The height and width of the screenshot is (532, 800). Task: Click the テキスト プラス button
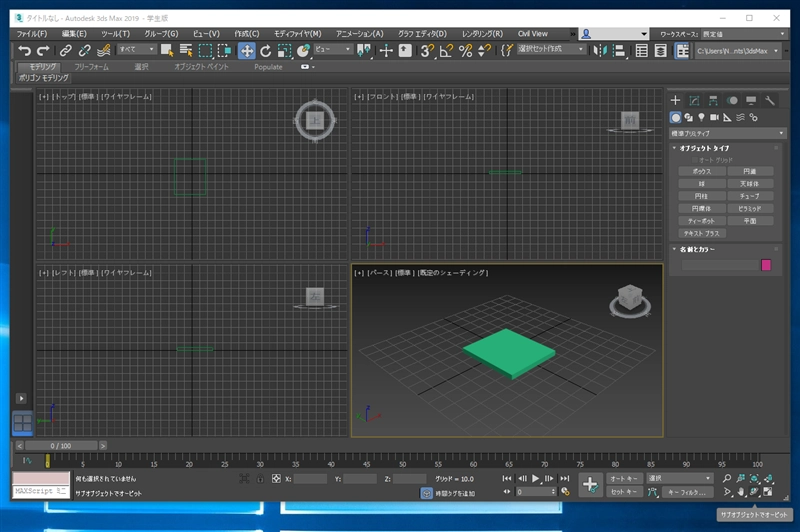tap(702, 233)
